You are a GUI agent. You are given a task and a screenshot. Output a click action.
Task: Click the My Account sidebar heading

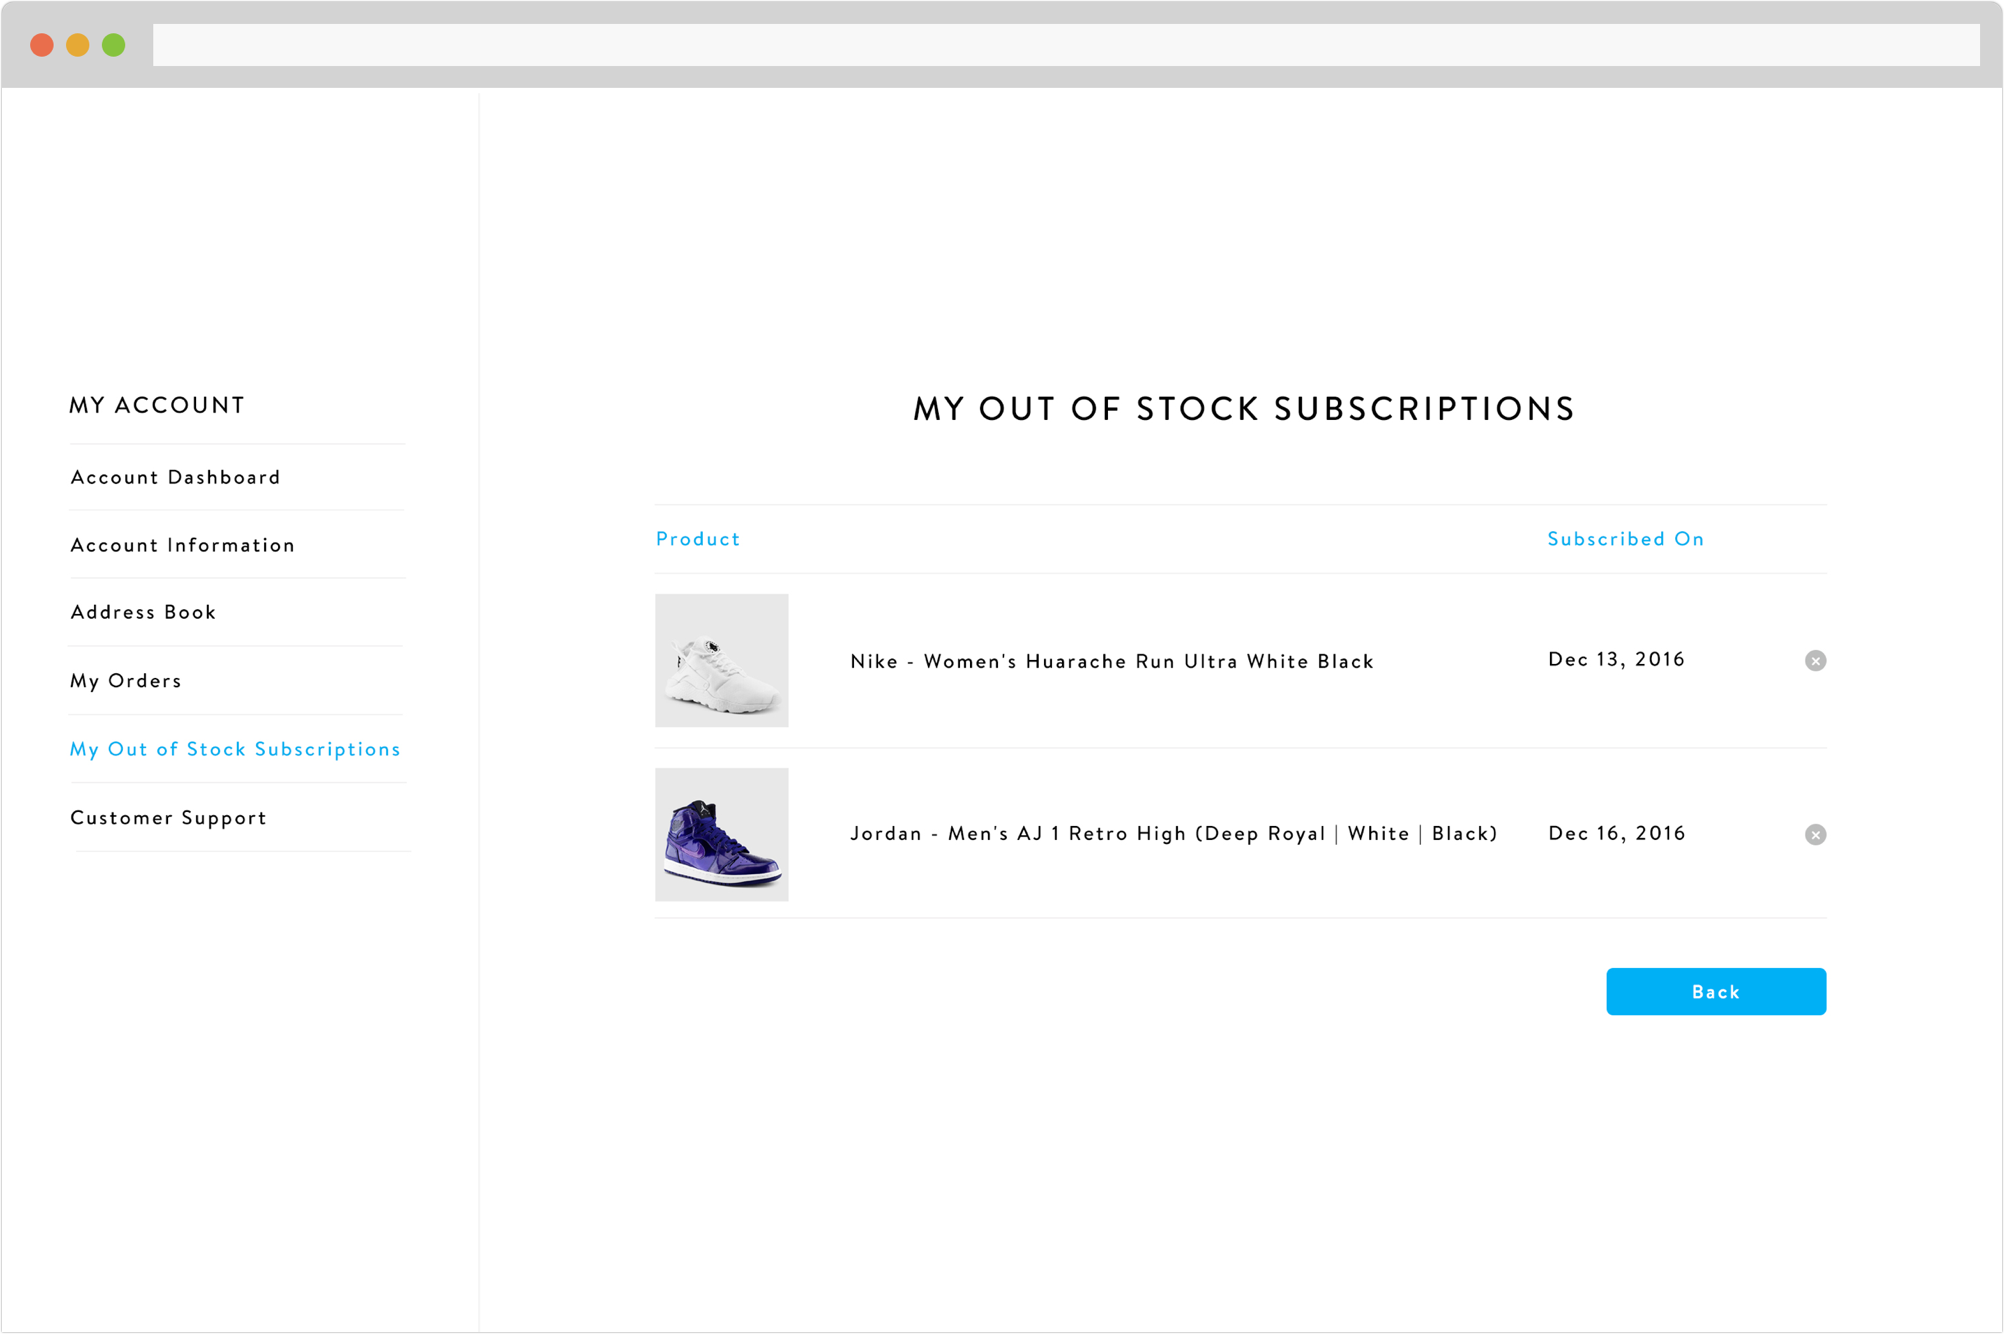(x=157, y=405)
